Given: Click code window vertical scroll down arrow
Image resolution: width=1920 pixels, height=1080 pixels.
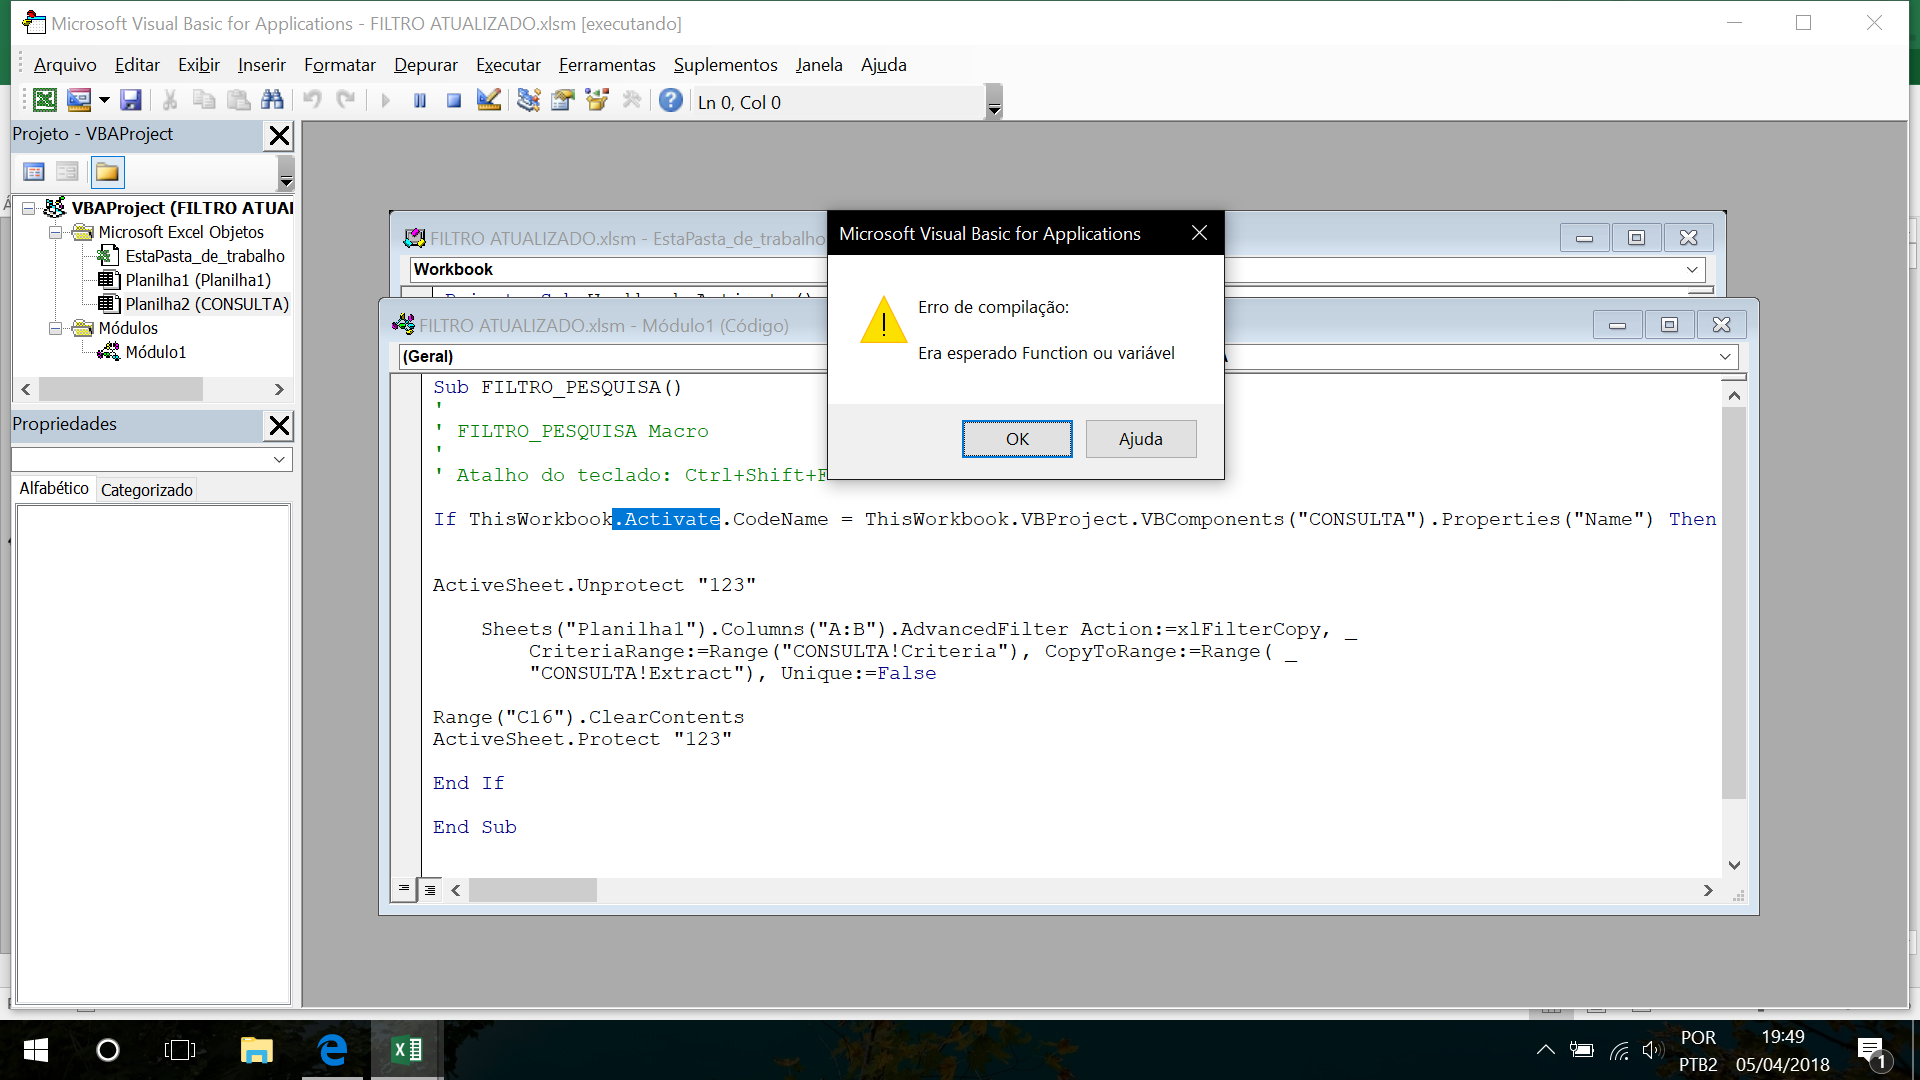Looking at the screenshot, I should point(1734,865).
